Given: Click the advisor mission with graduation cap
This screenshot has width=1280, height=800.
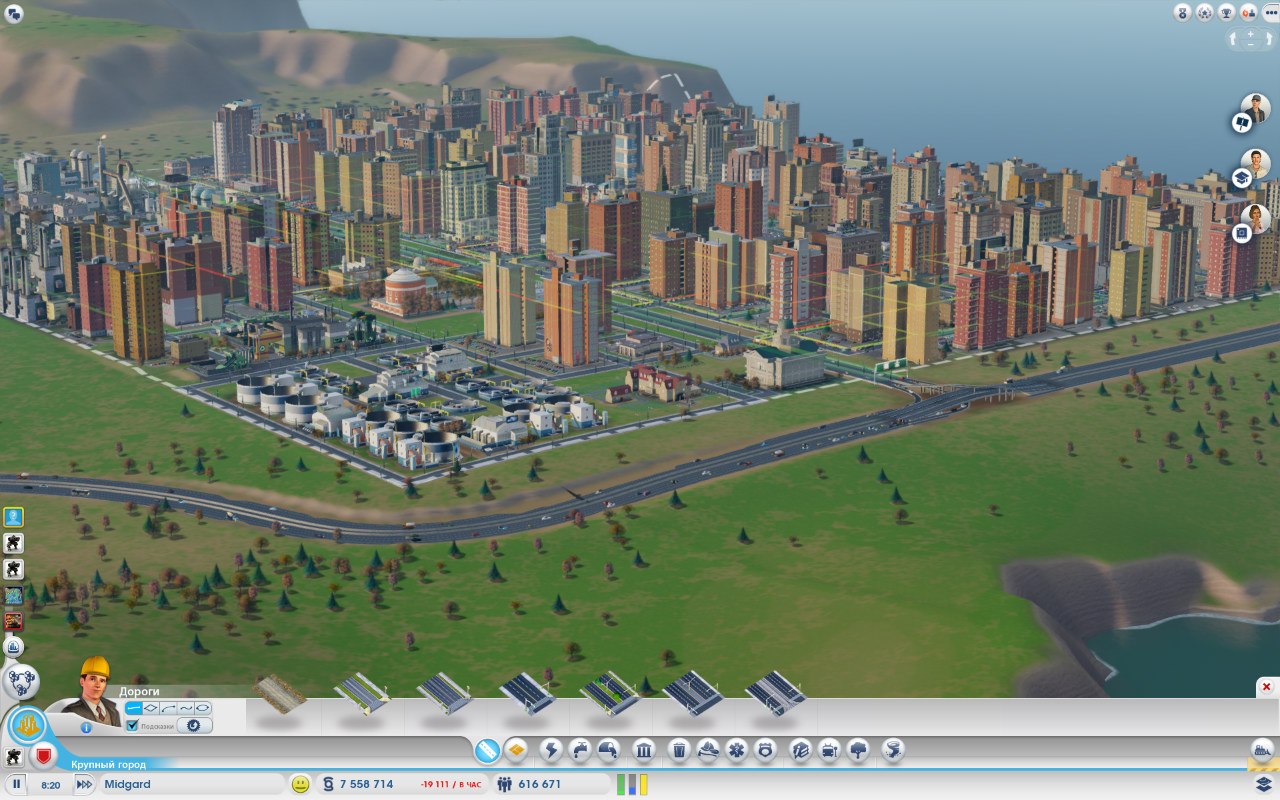Looking at the screenshot, I should click(1242, 178).
